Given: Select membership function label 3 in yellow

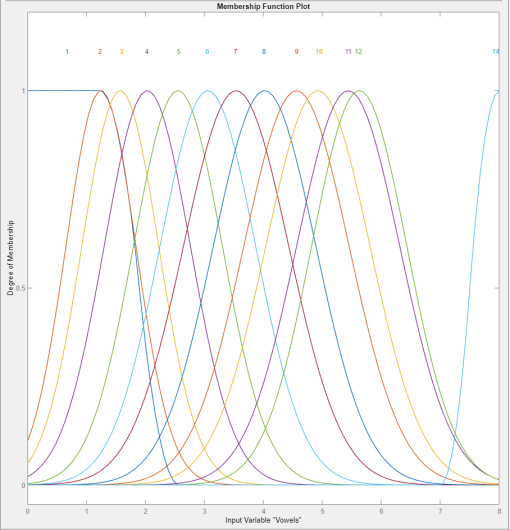Looking at the screenshot, I should pyautogui.click(x=121, y=52).
